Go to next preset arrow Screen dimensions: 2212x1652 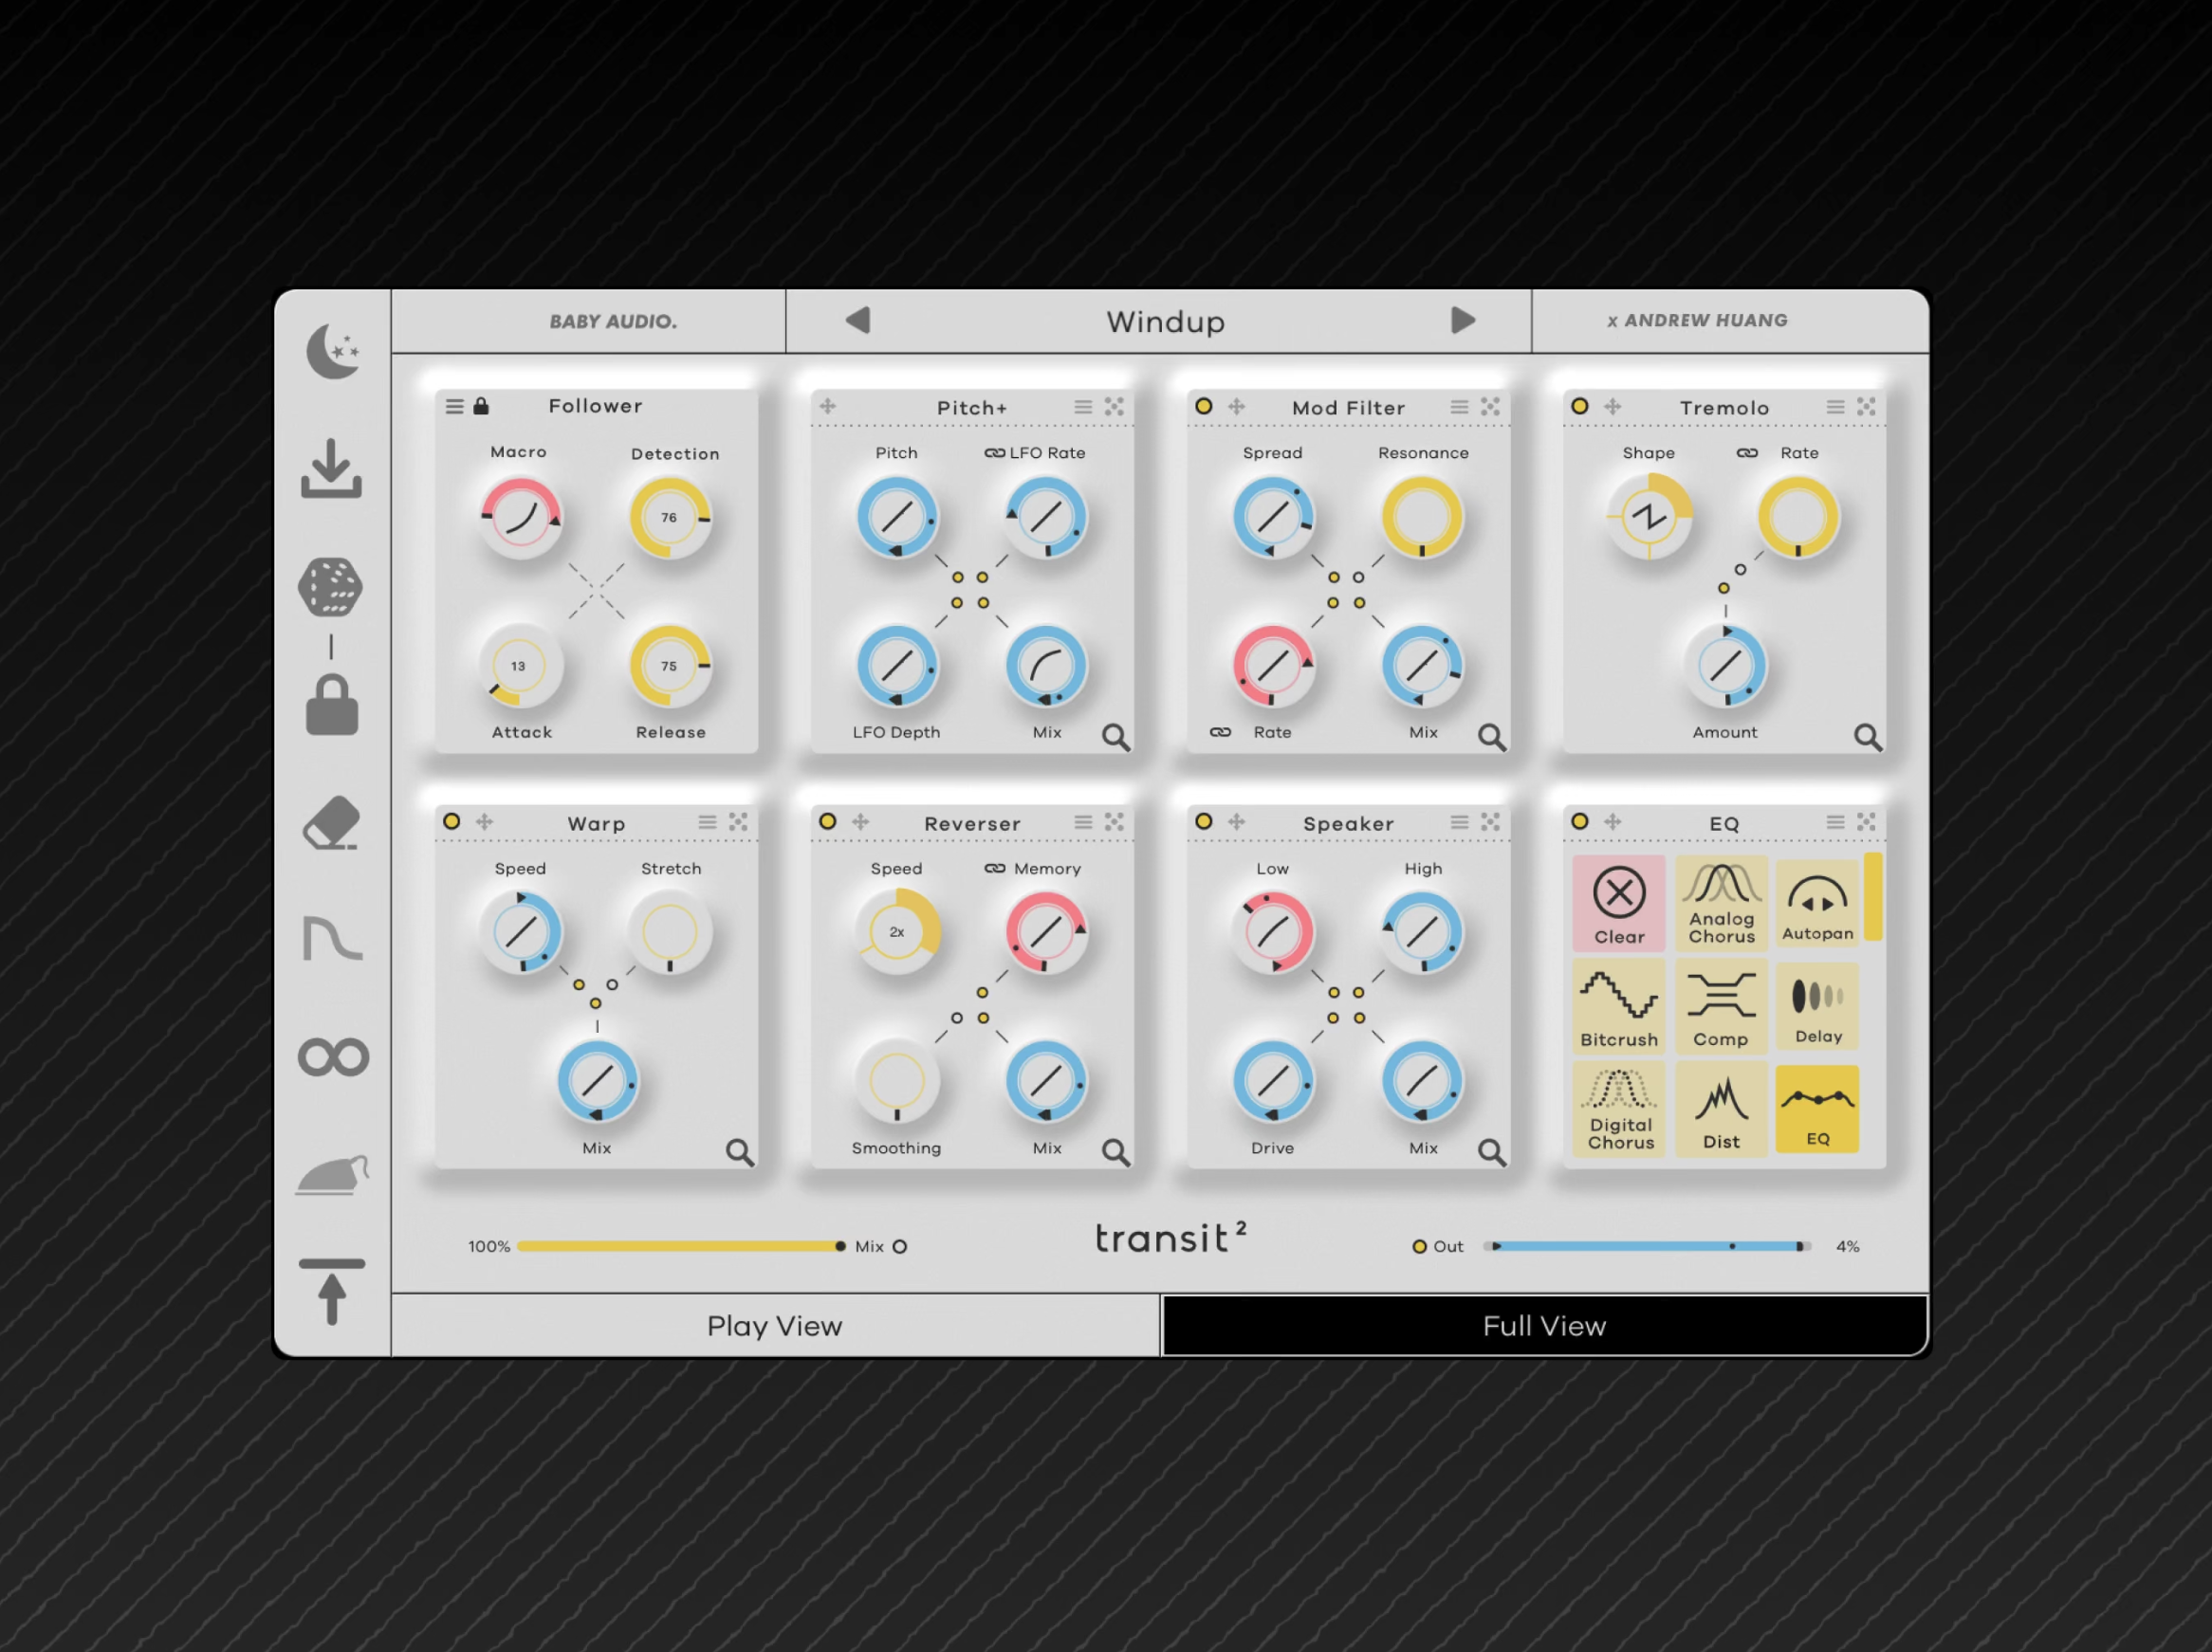pos(1462,320)
